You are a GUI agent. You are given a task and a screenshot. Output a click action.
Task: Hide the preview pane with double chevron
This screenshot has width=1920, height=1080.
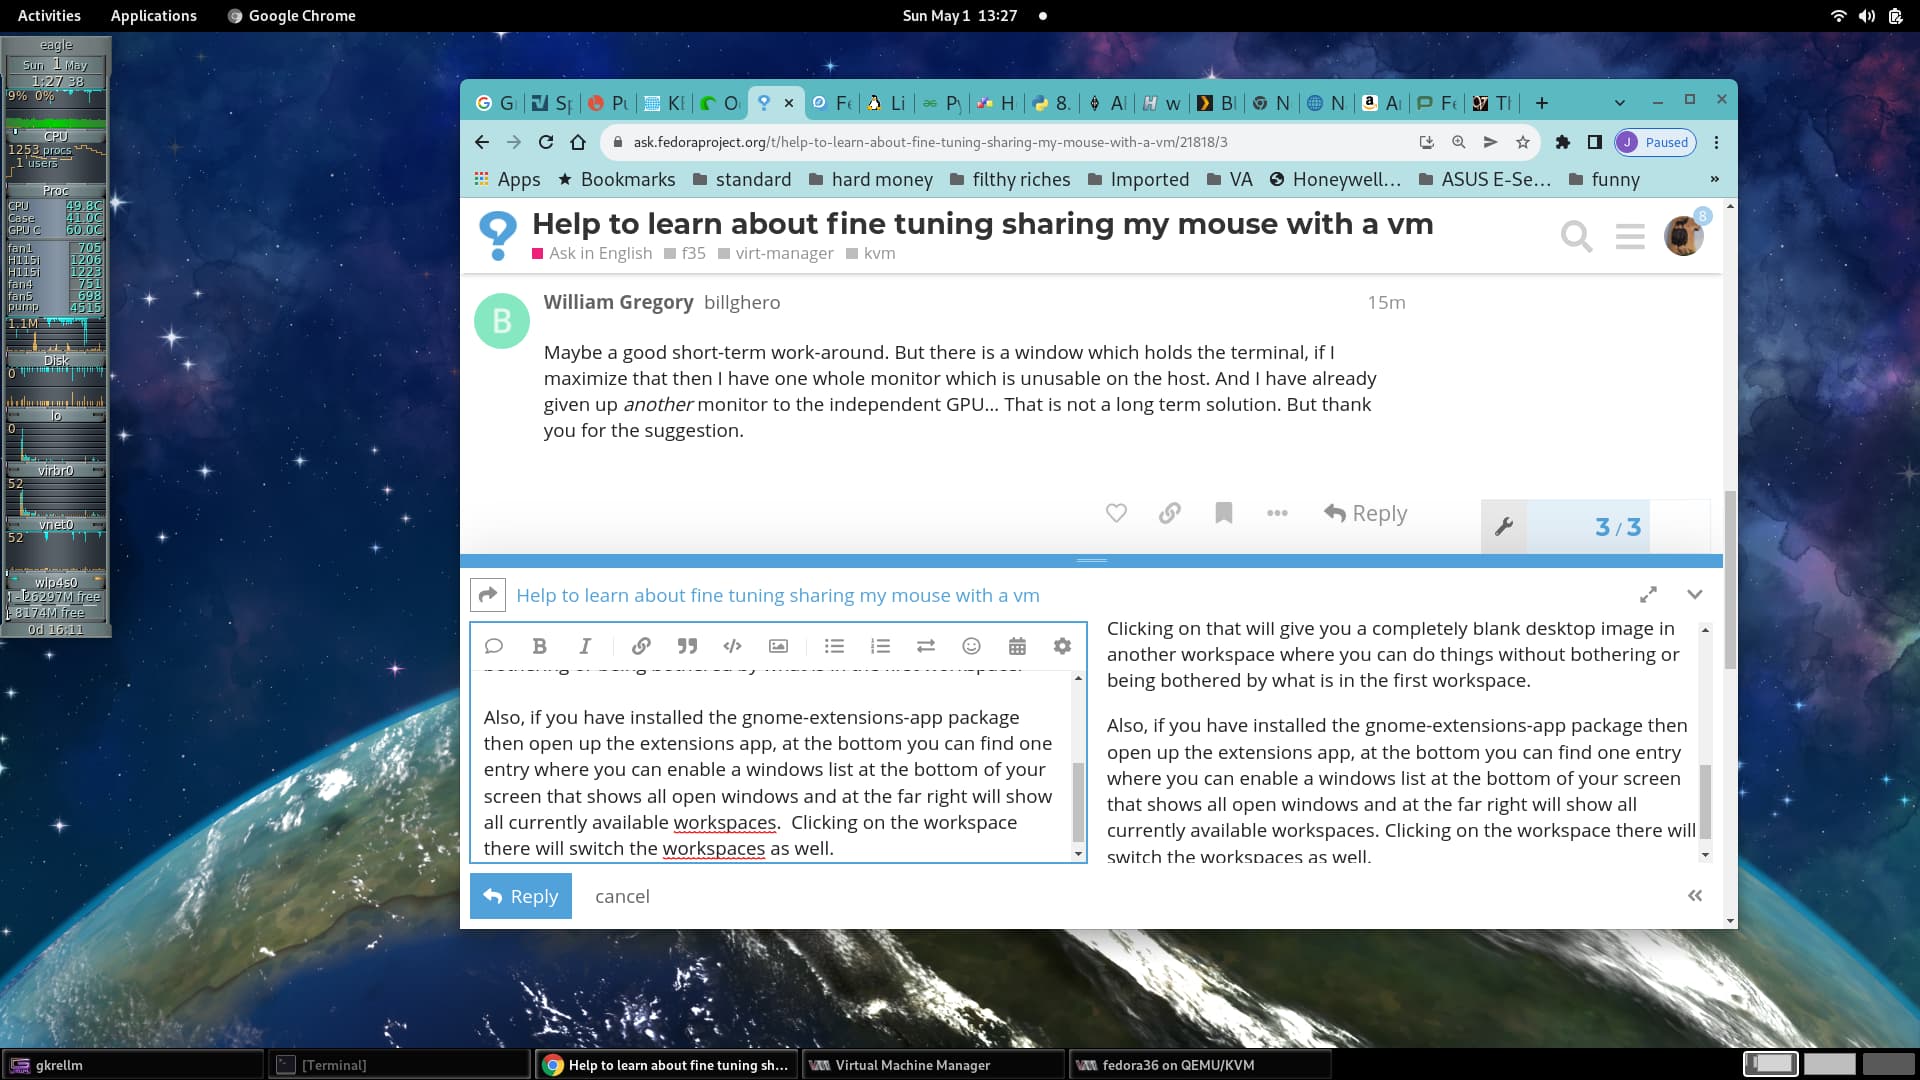pyautogui.click(x=1695, y=896)
